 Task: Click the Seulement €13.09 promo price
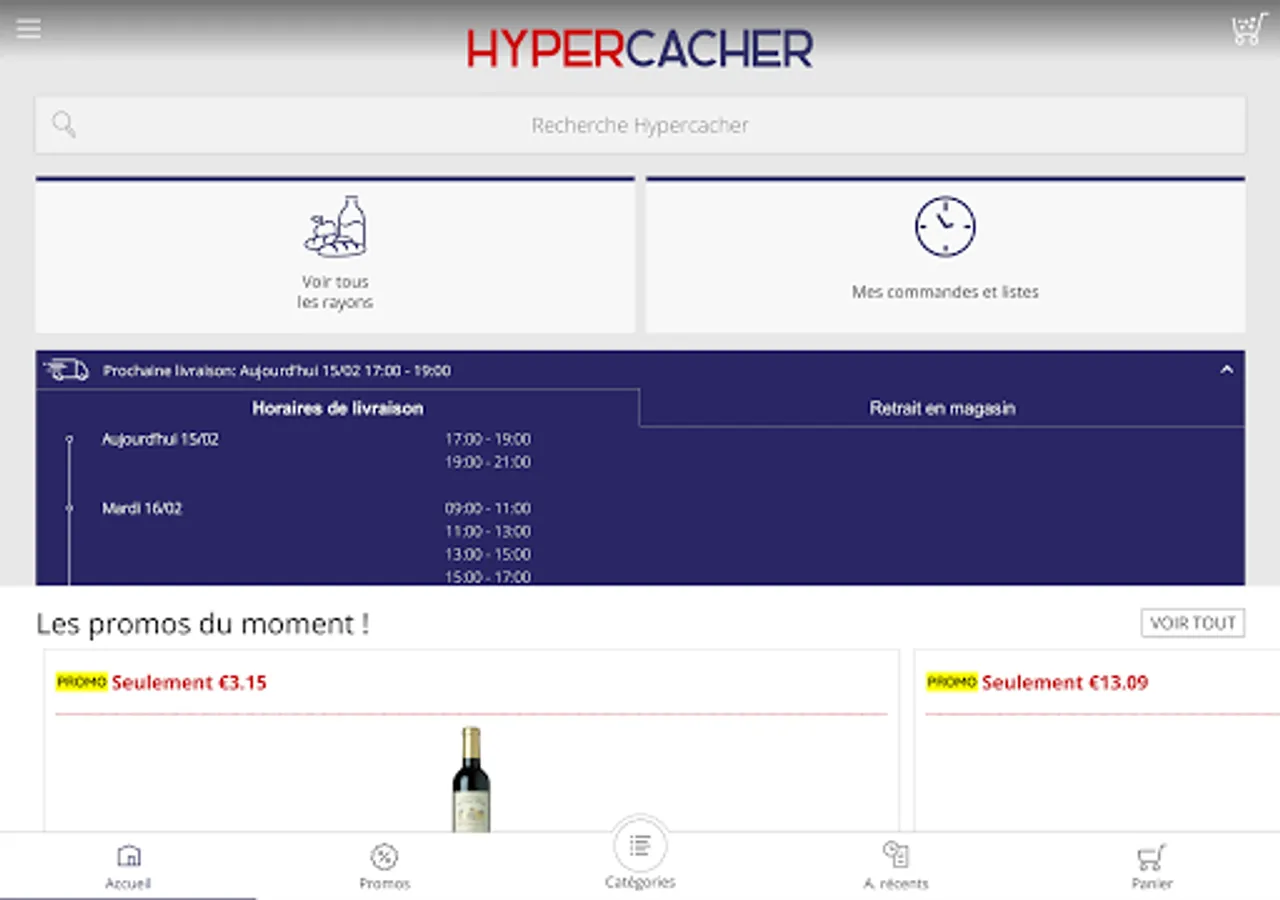[x=1065, y=683]
